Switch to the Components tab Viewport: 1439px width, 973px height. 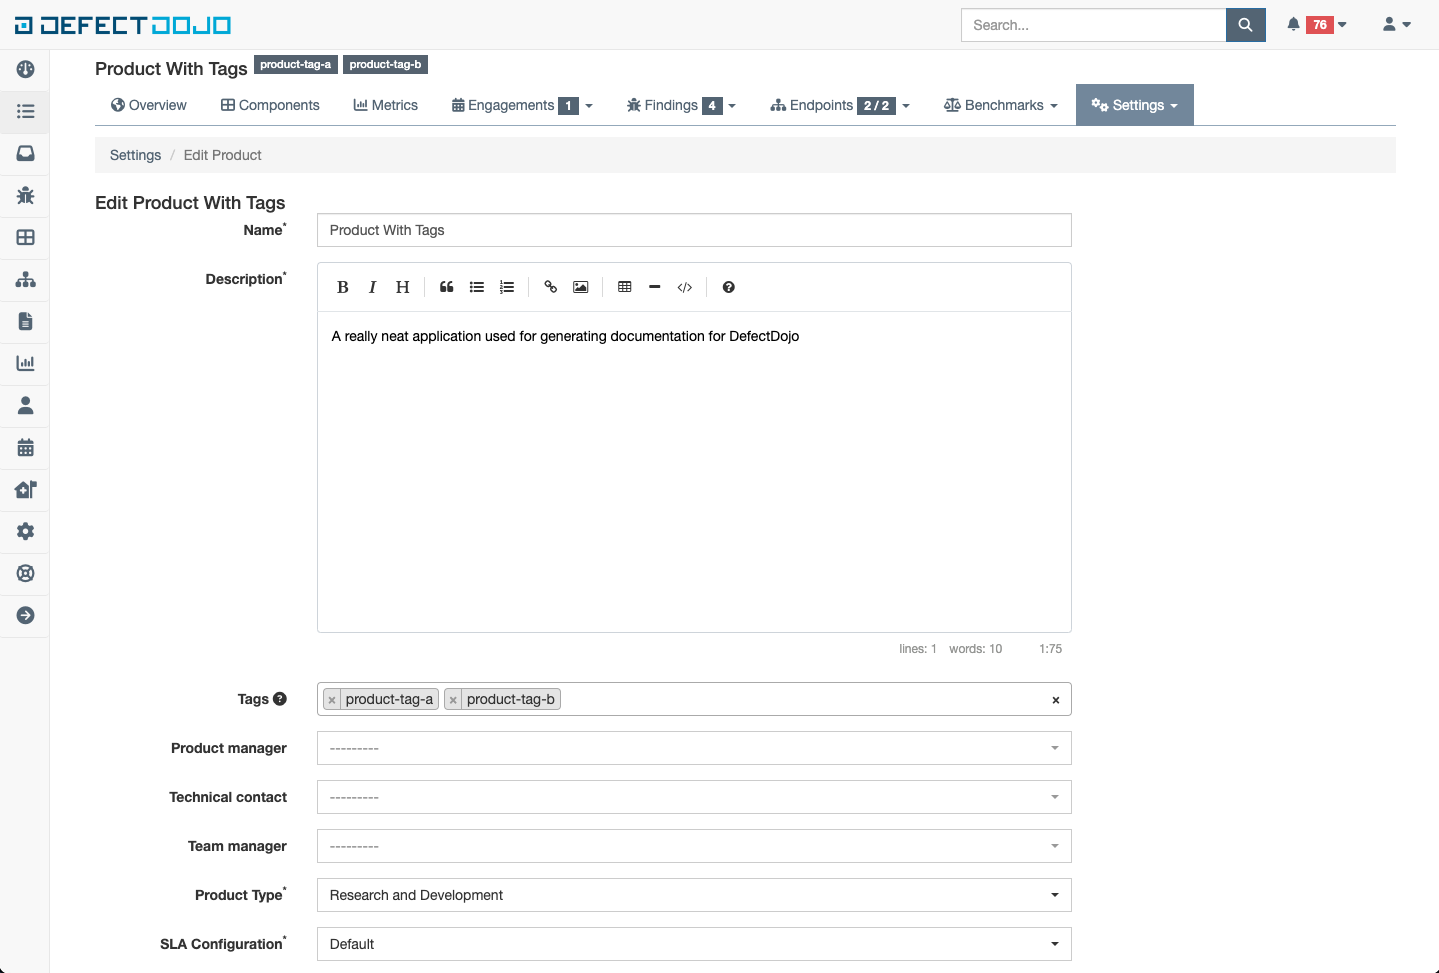point(269,104)
